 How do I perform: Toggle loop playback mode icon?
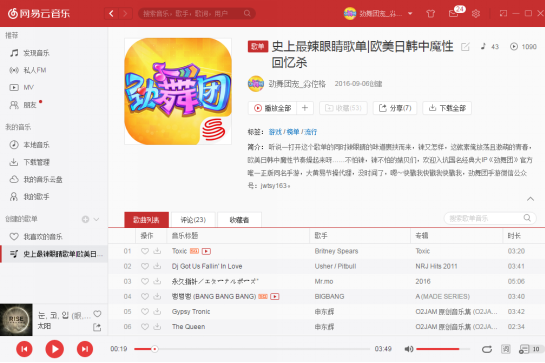(487, 349)
